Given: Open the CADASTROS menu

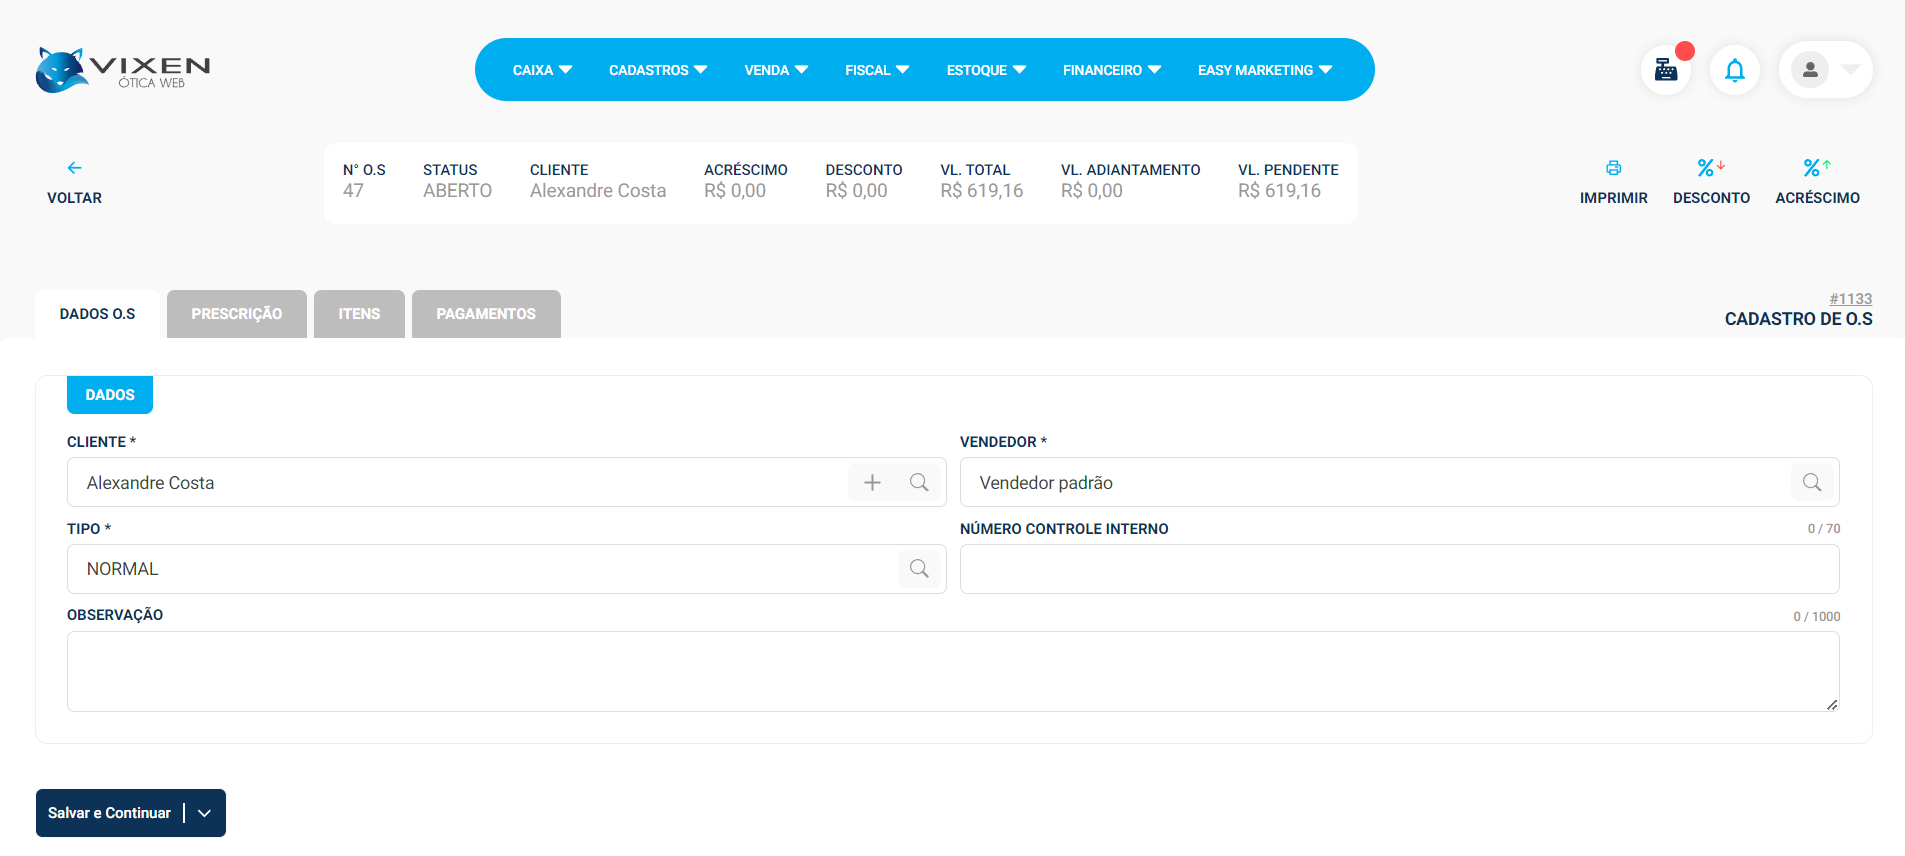Looking at the screenshot, I should click(x=658, y=70).
